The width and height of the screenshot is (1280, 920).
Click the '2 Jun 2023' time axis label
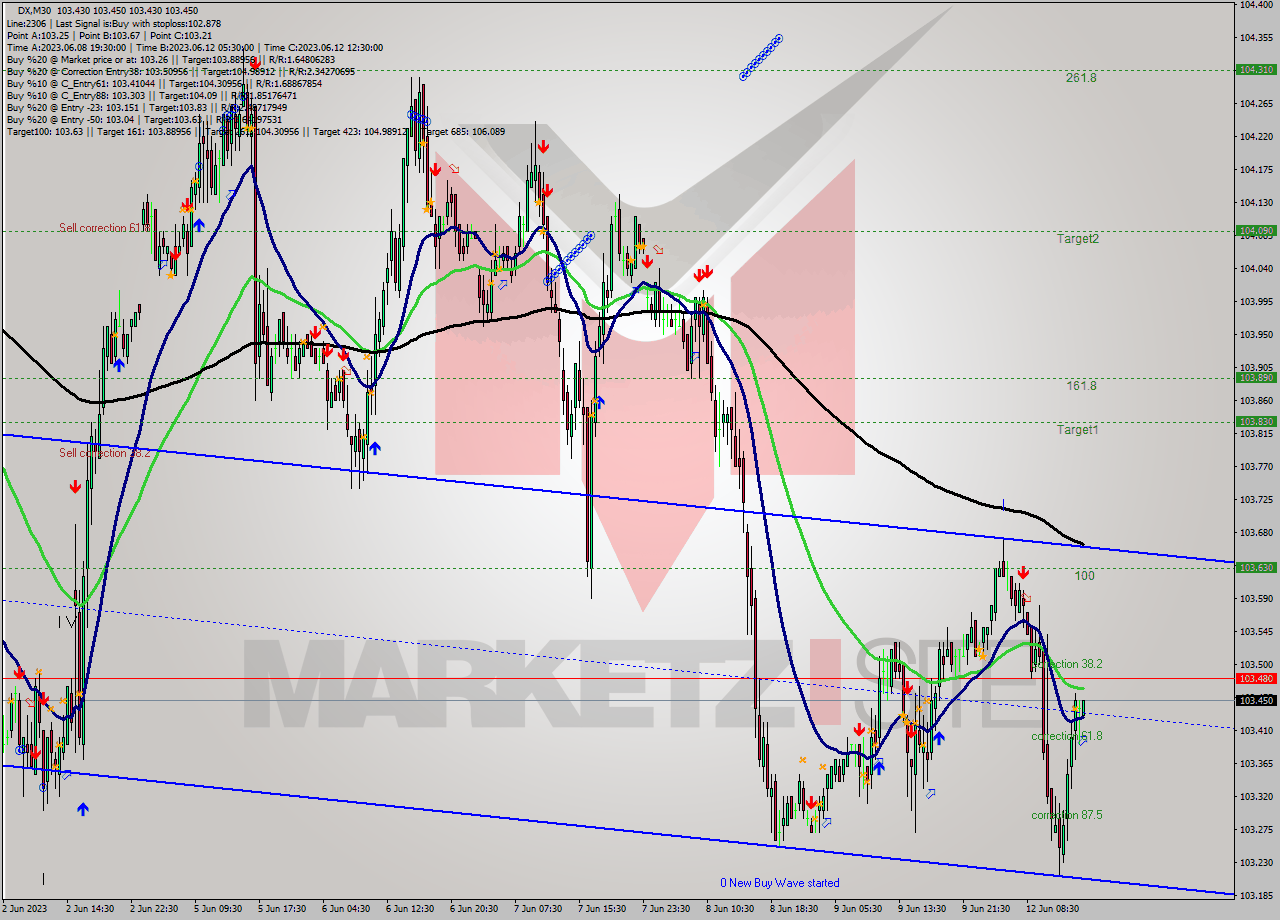click(x=25, y=909)
